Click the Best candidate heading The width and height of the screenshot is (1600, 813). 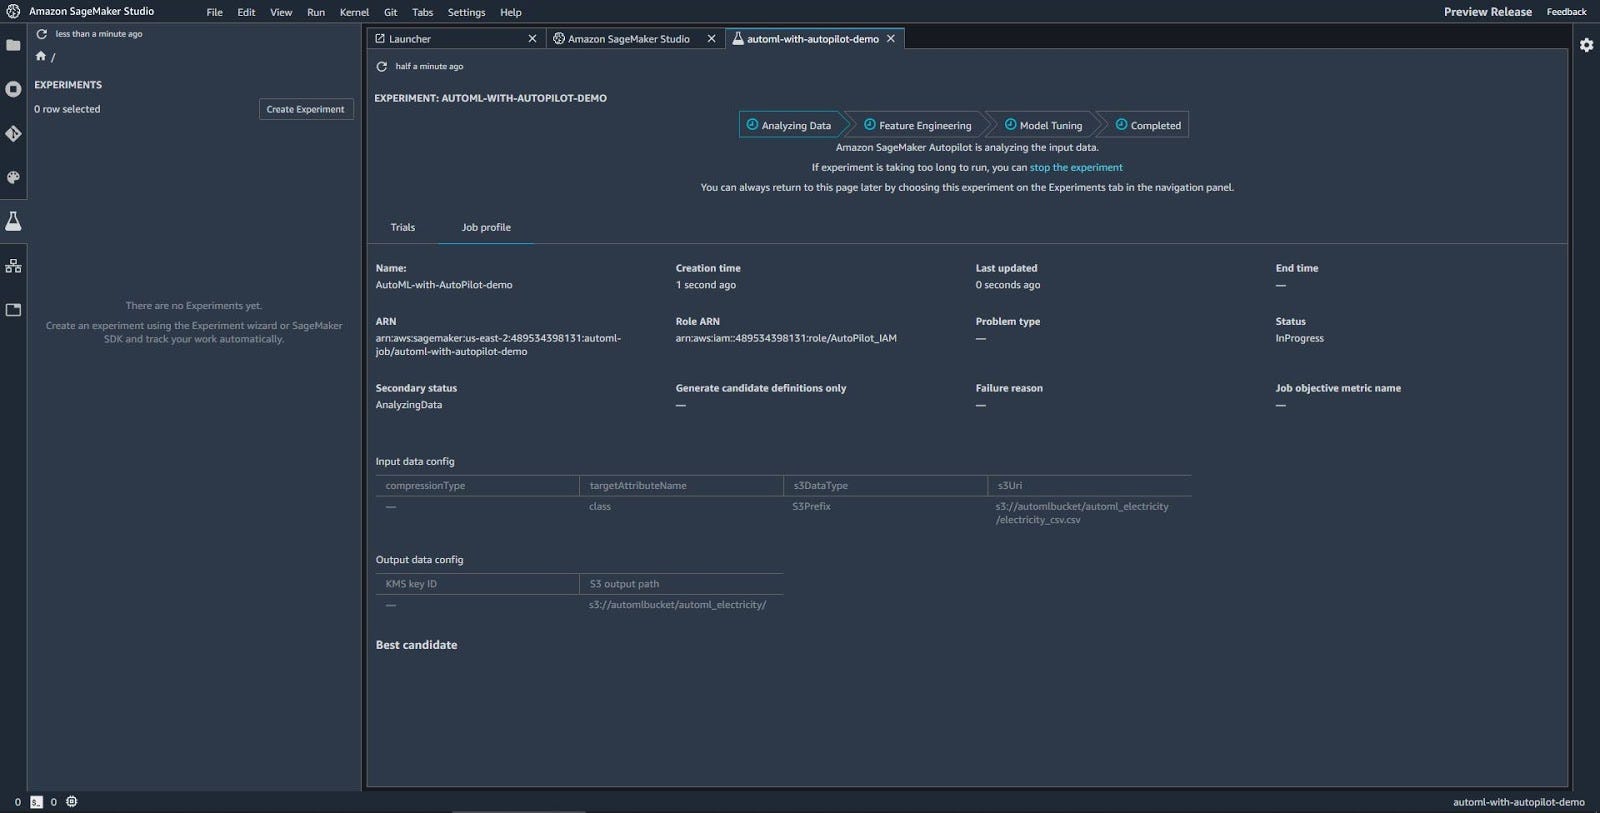416,645
